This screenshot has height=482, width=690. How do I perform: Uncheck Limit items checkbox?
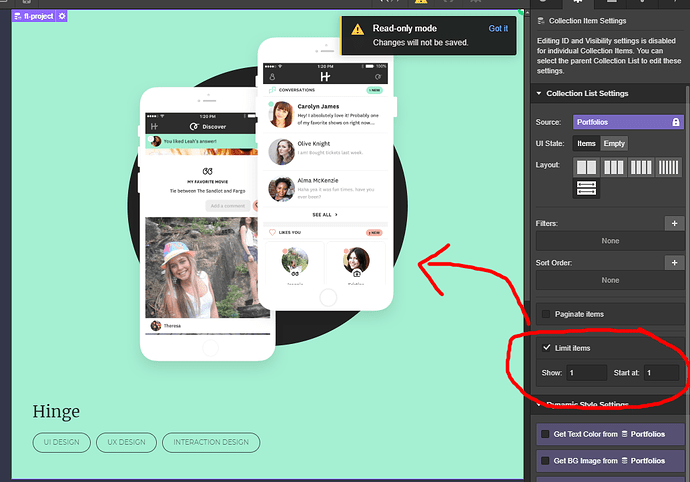(546, 348)
